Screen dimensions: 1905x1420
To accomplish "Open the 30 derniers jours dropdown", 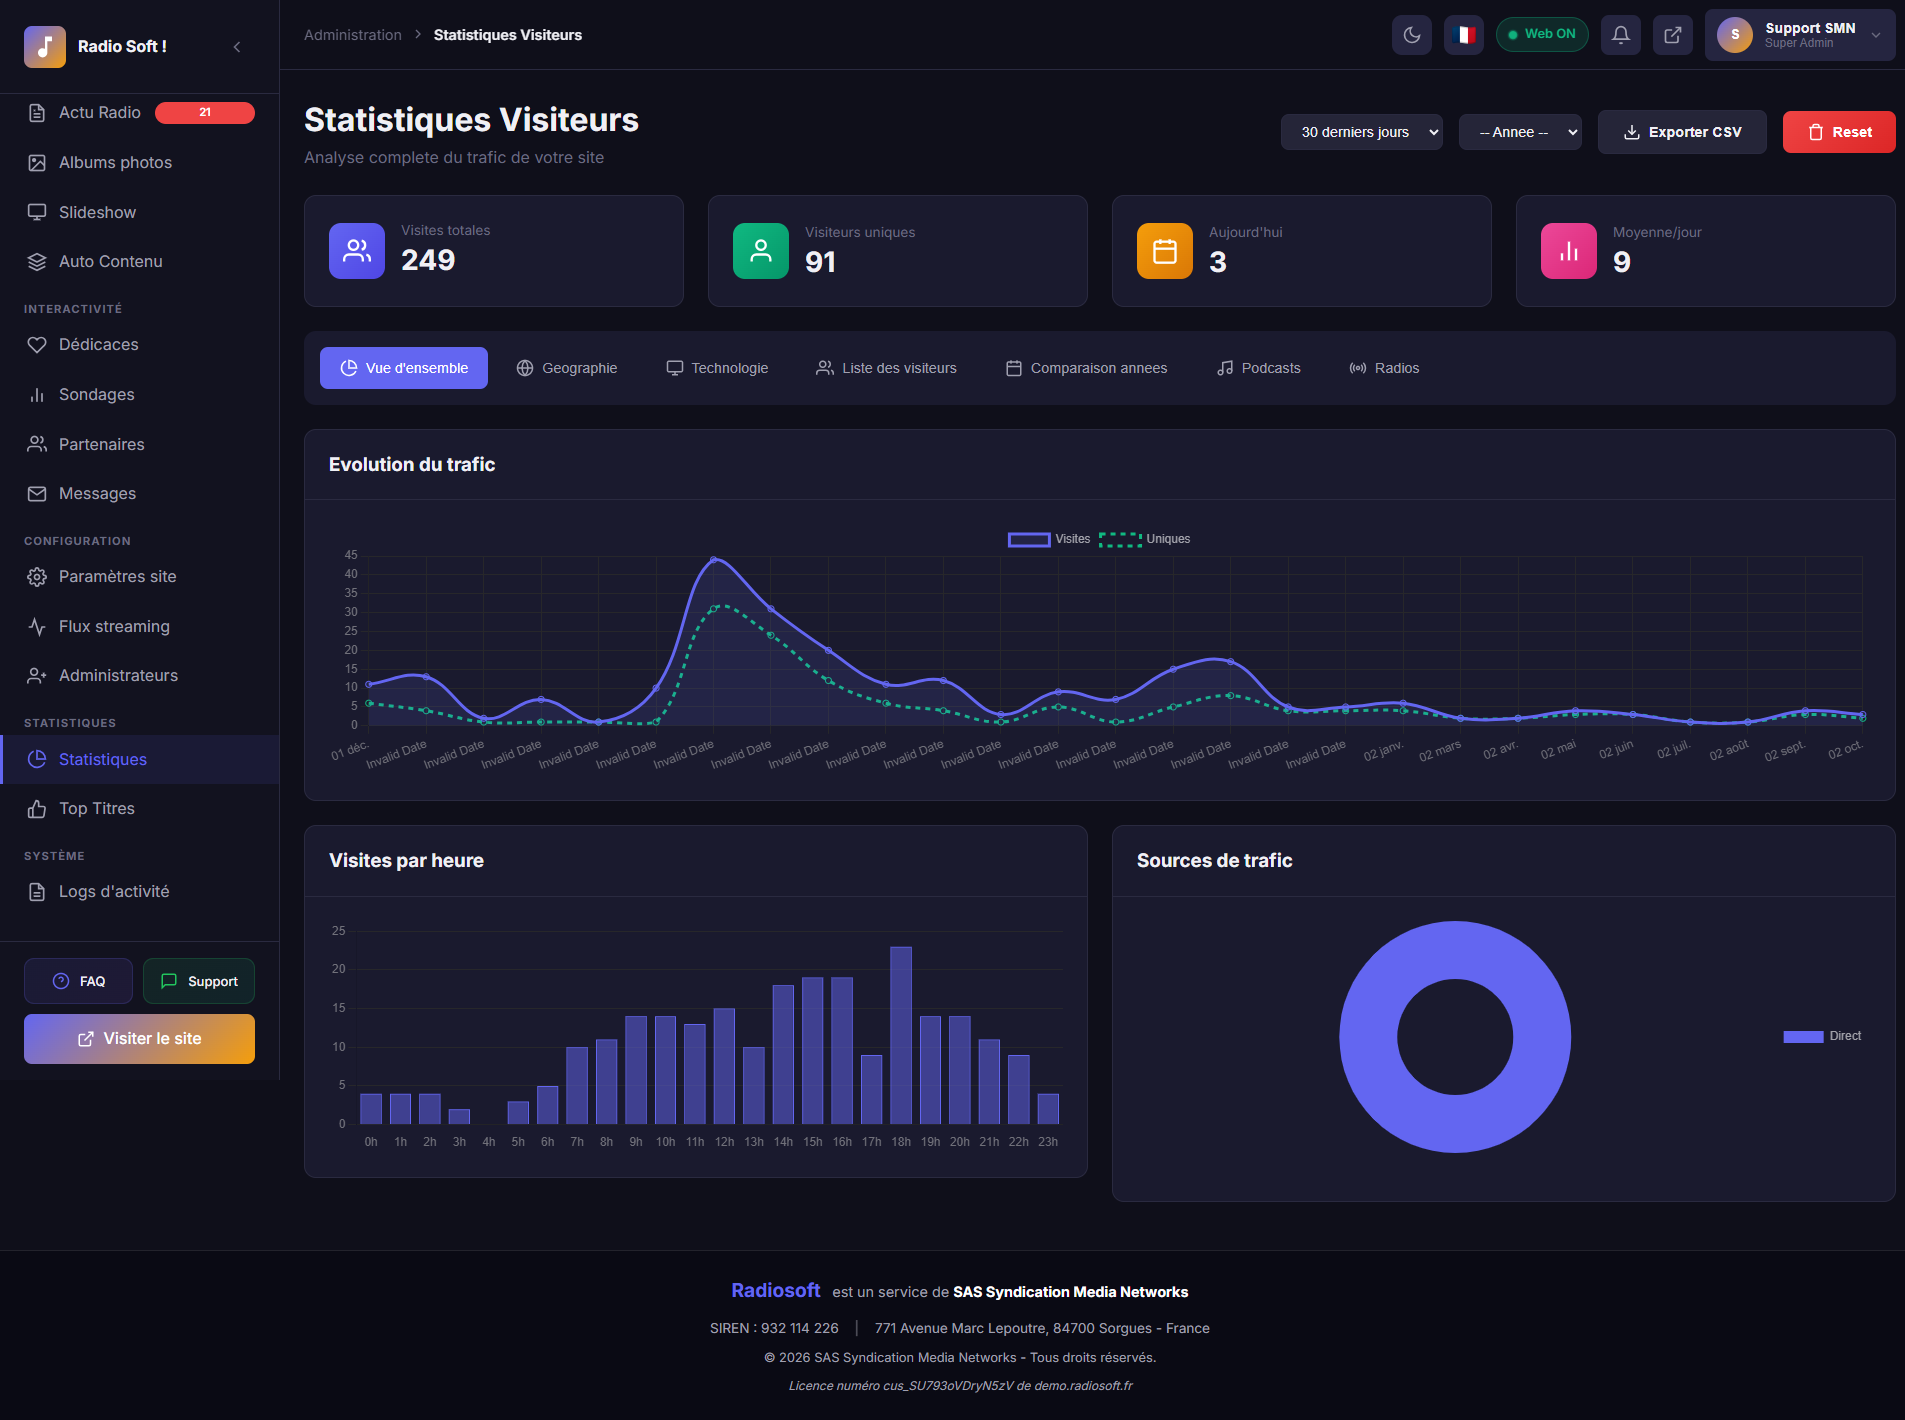I will click(x=1361, y=132).
